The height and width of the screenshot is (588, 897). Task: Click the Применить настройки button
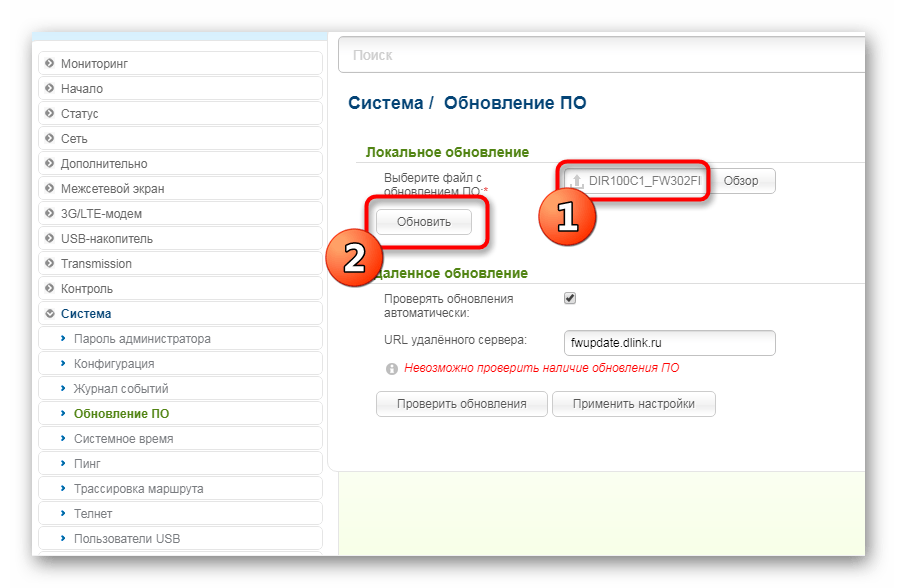pos(634,404)
